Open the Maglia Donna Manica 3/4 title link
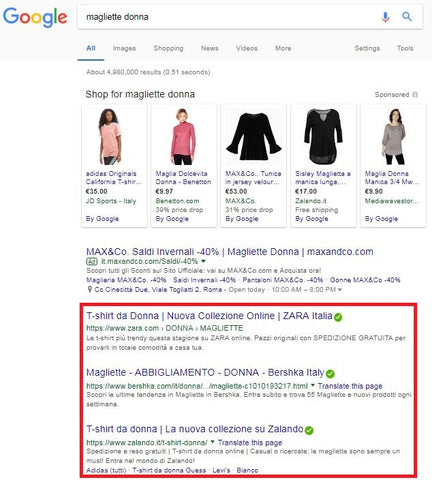 click(392, 178)
